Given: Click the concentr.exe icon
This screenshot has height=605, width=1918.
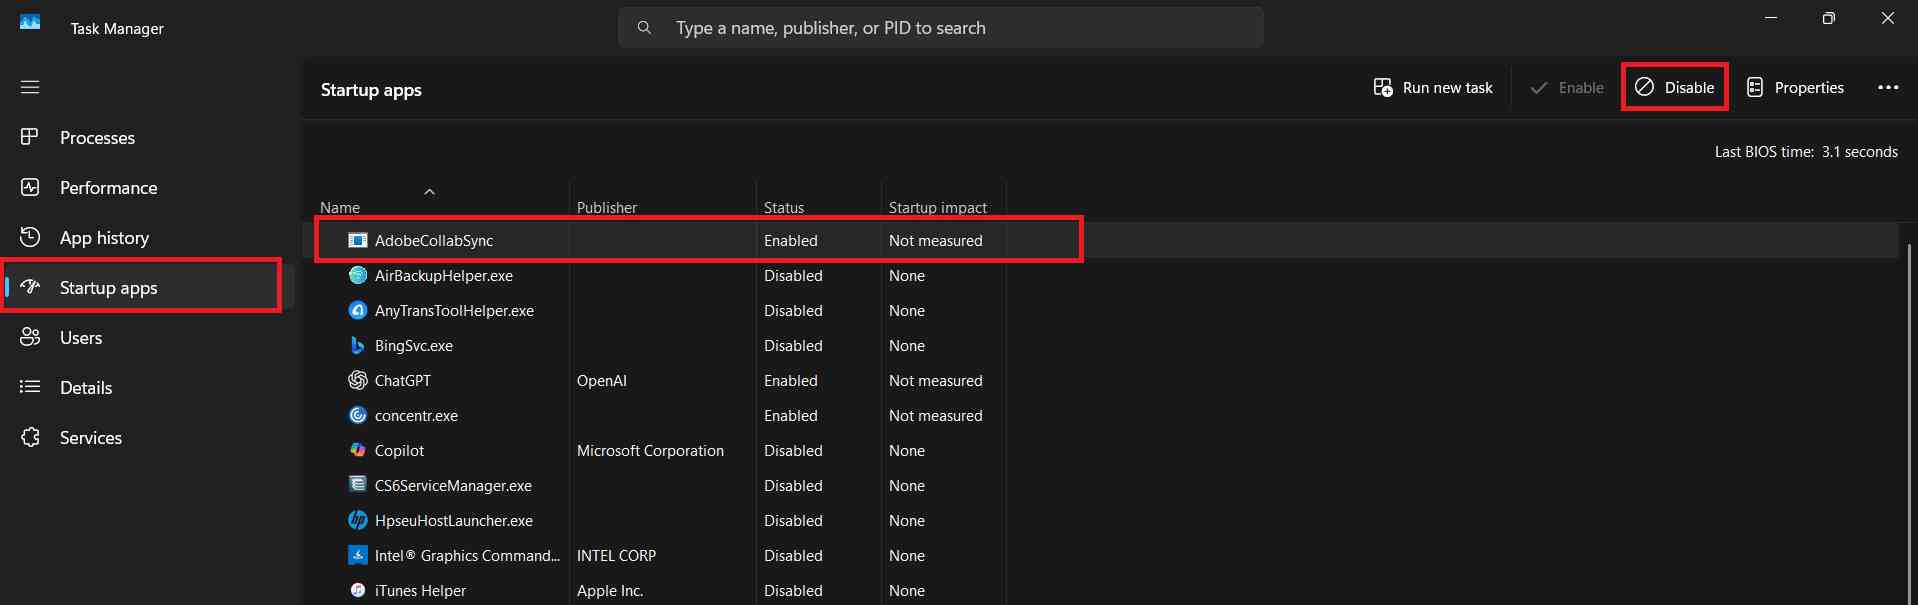Looking at the screenshot, I should (x=357, y=415).
